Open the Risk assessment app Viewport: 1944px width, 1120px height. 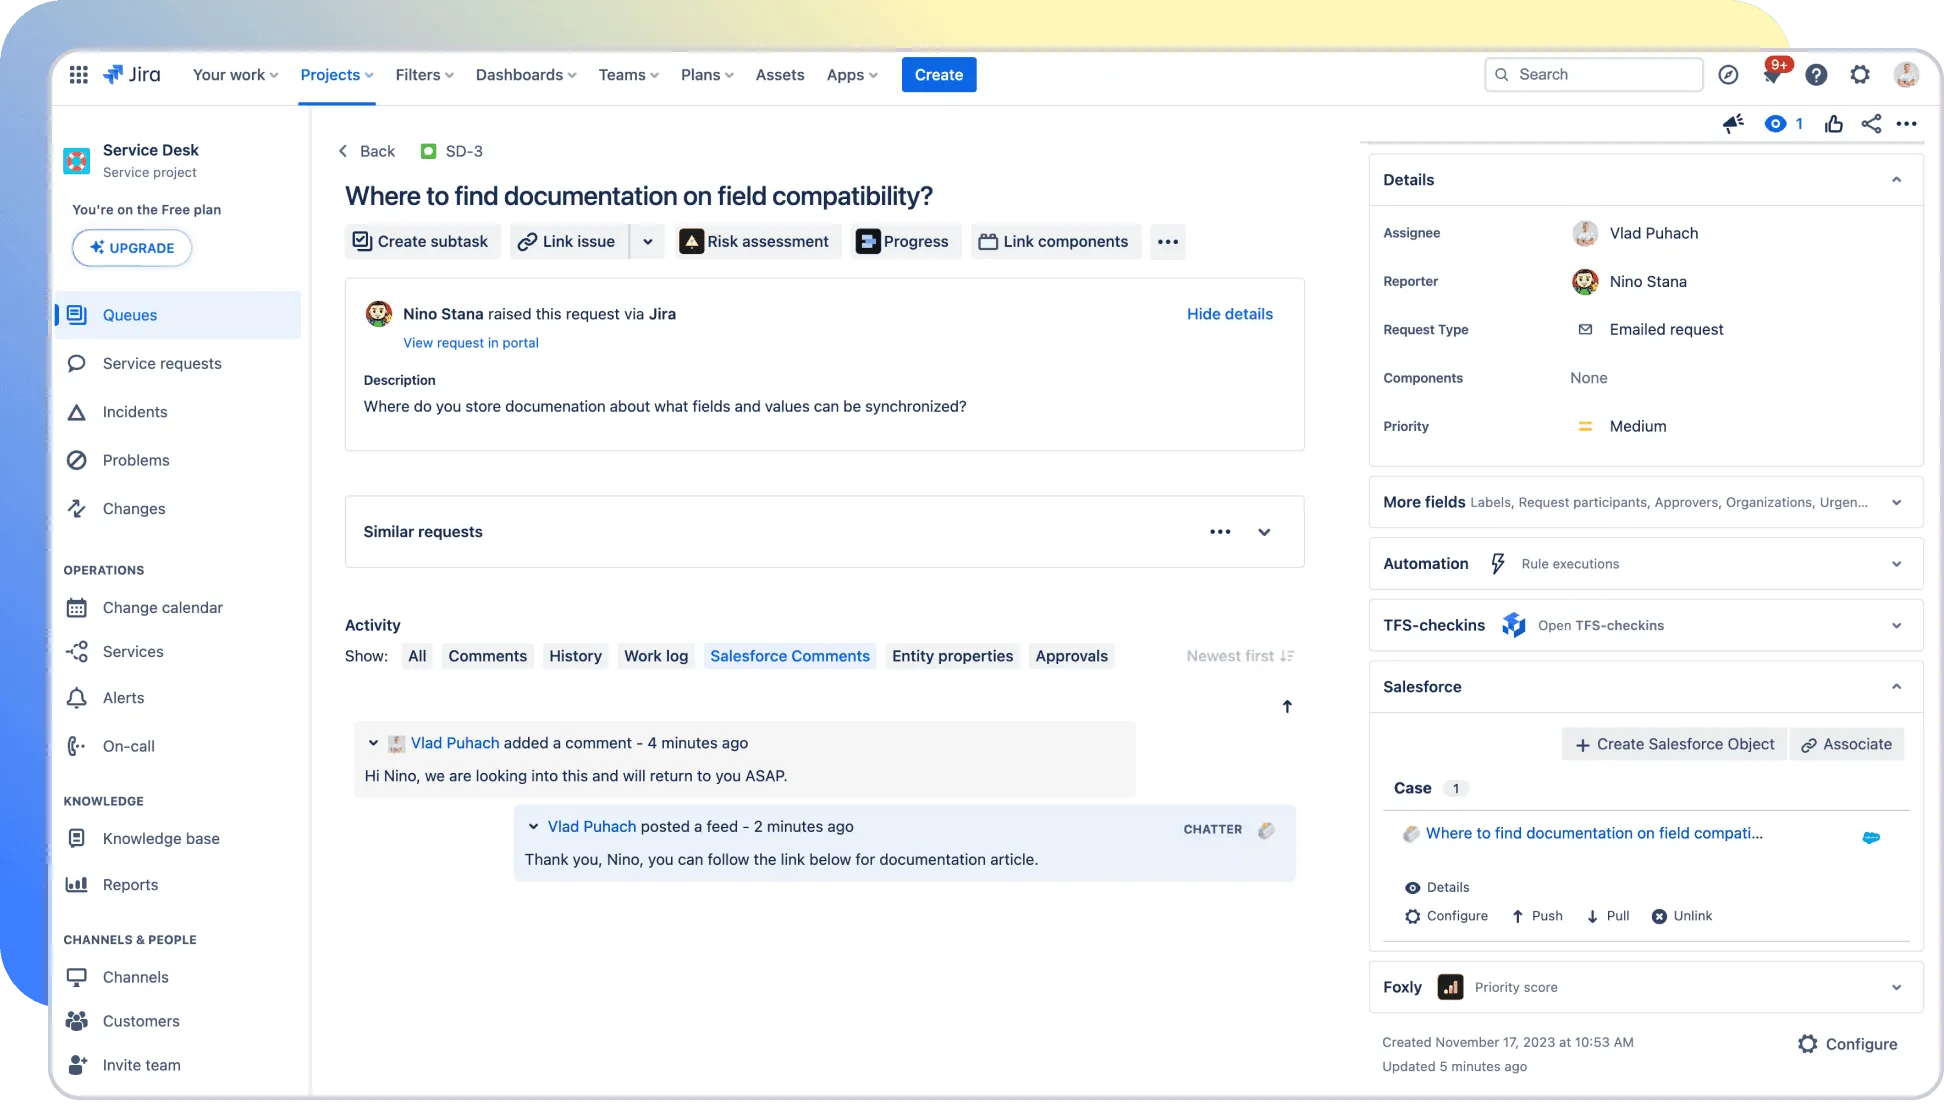pyautogui.click(x=755, y=242)
